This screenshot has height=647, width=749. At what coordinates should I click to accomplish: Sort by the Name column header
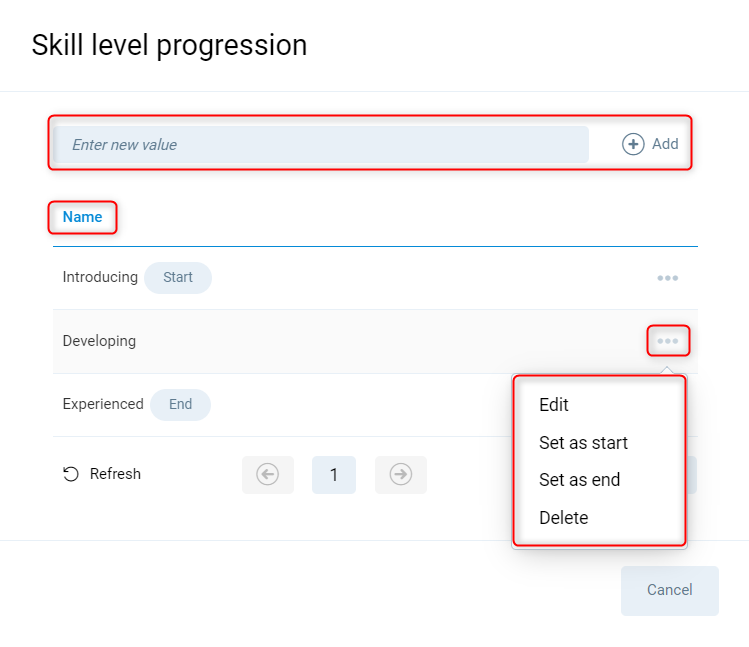tap(82, 217)
